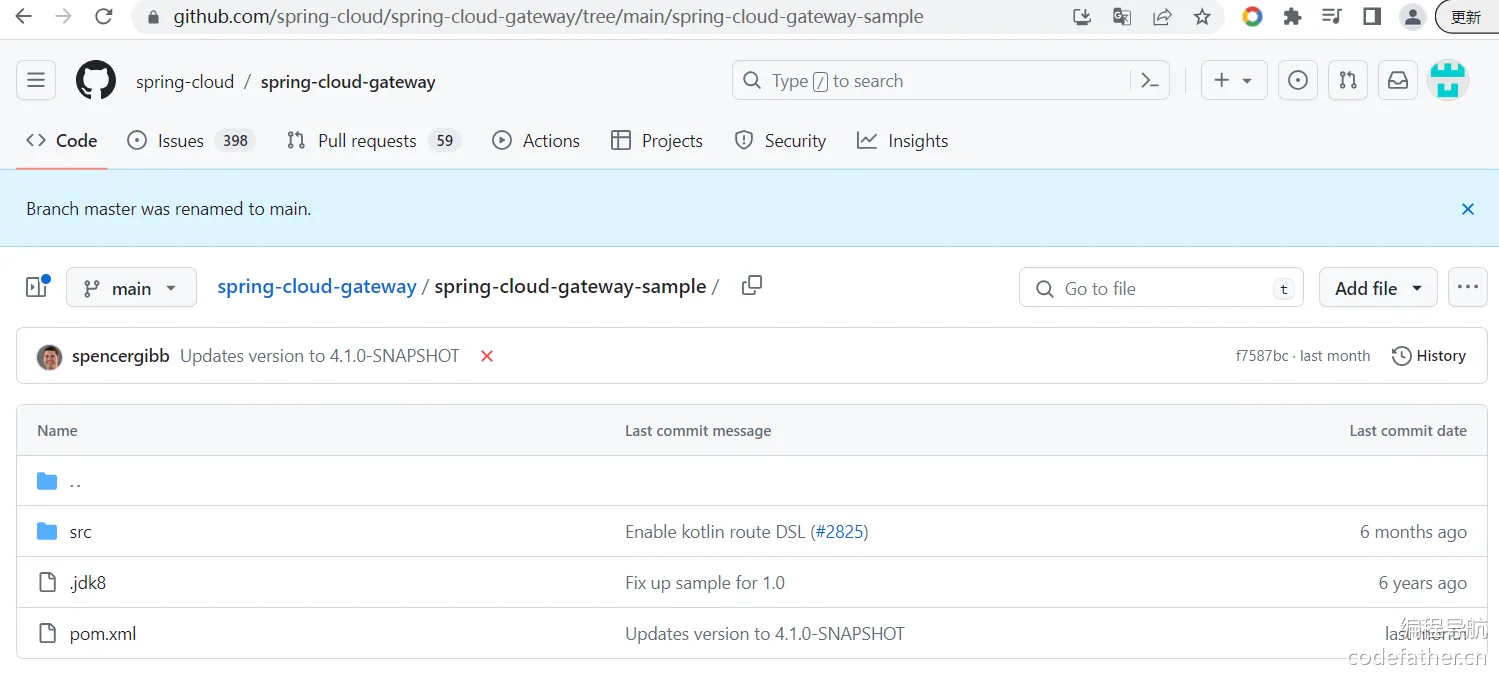Expand the Add file dropdown
This screenshot has width=1499, height=681.
pyautogui.click(x=1378, y=288)
